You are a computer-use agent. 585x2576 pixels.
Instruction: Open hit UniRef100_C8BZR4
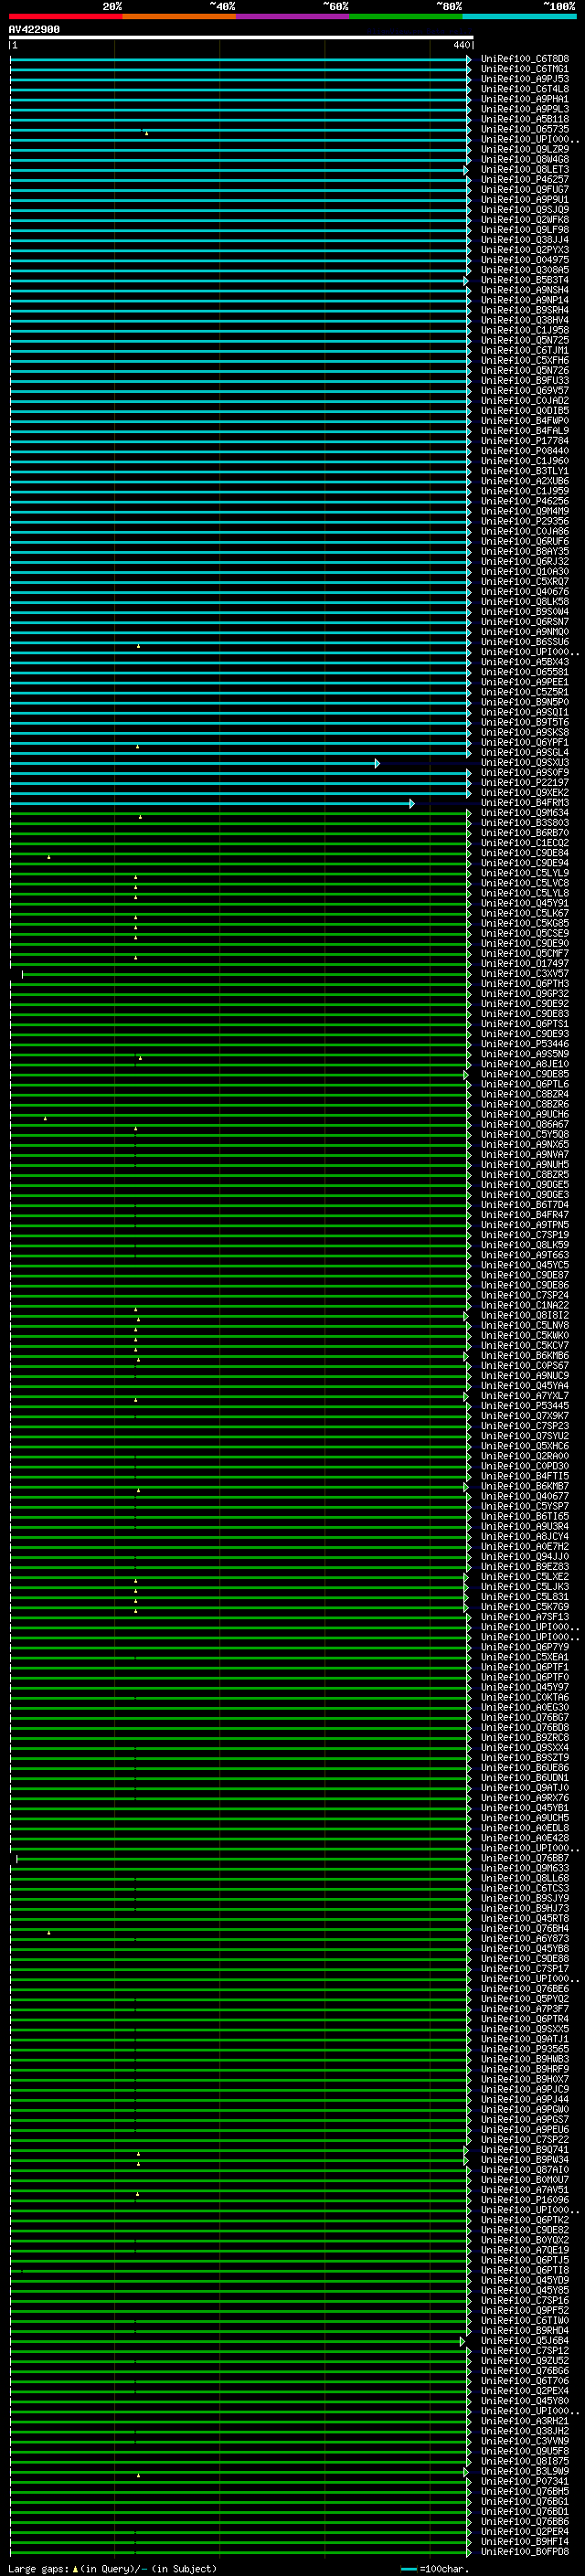point(525,1094)
